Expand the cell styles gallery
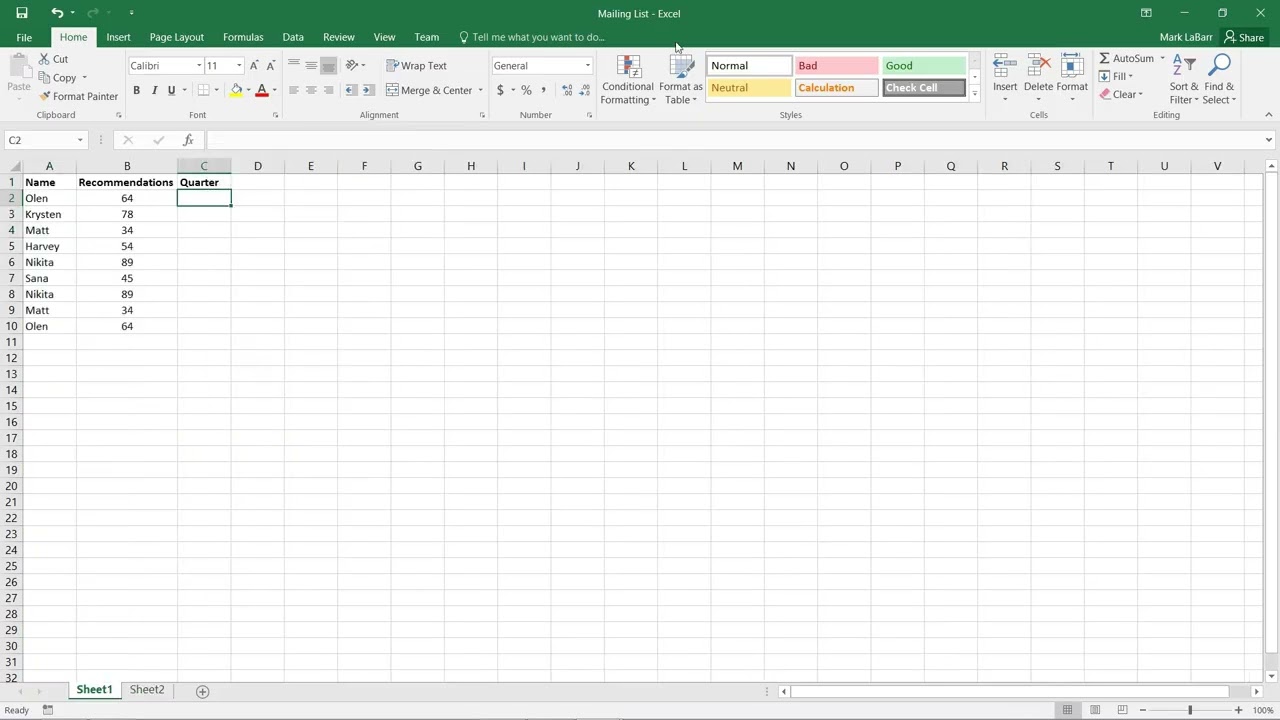This screenshot has height=720, width=1280. pyautogui.click(x=975, y=95)
